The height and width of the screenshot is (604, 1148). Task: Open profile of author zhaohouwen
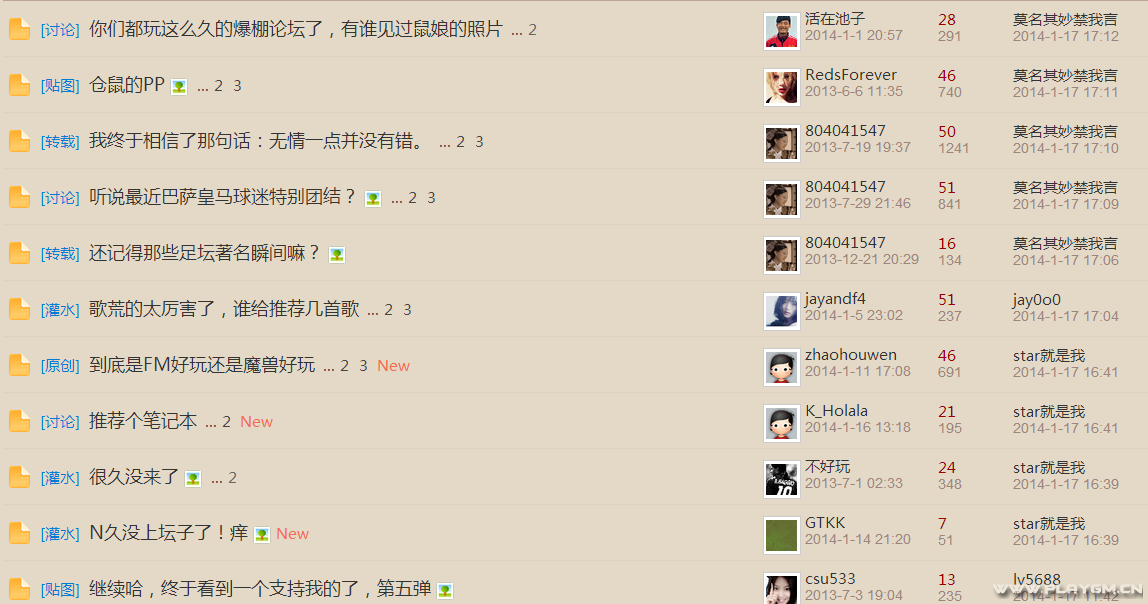(851, 354)
